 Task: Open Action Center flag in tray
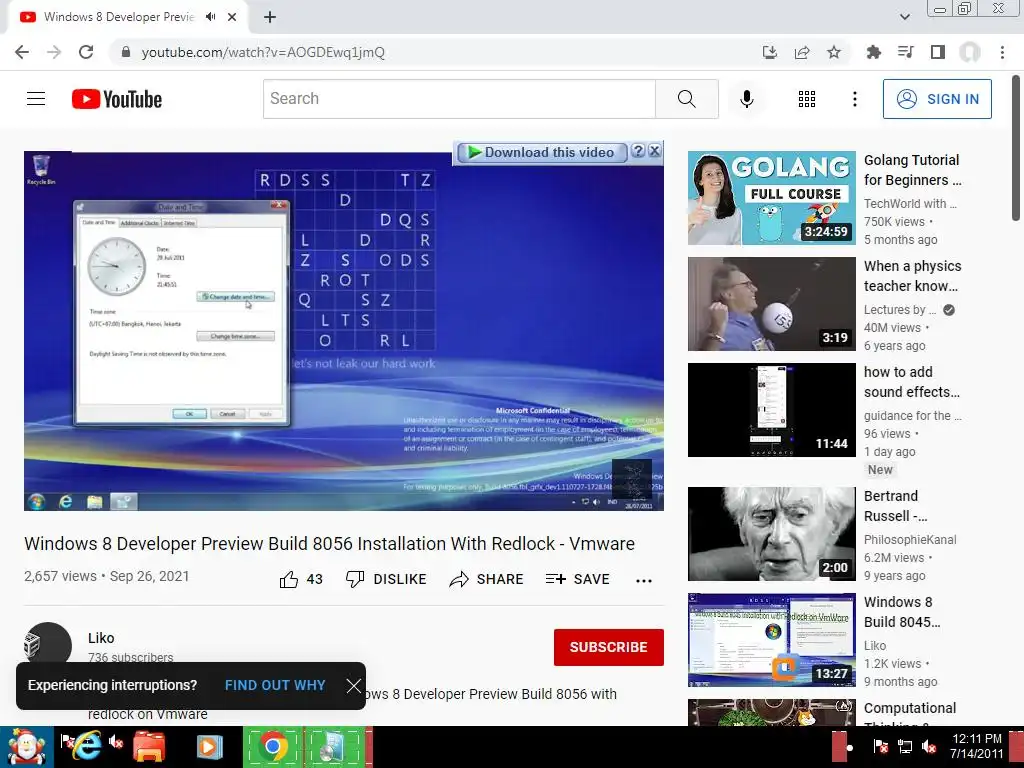[880, 746]
